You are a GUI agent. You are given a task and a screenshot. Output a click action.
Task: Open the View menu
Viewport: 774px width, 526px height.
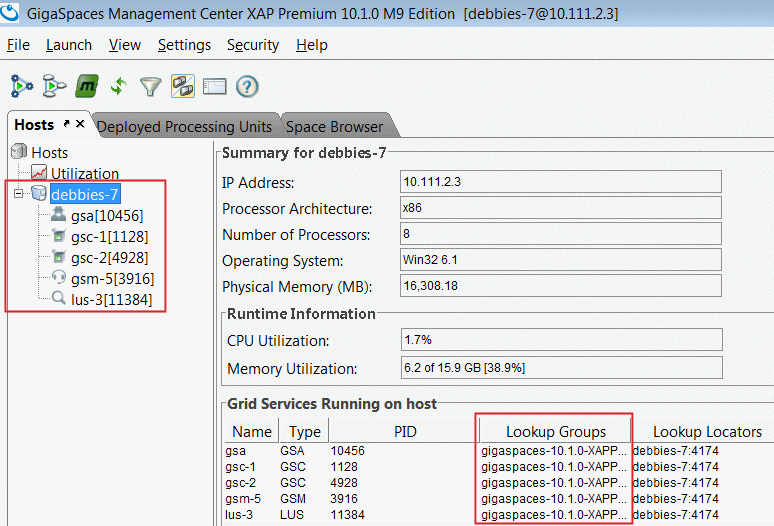[125, 45]
